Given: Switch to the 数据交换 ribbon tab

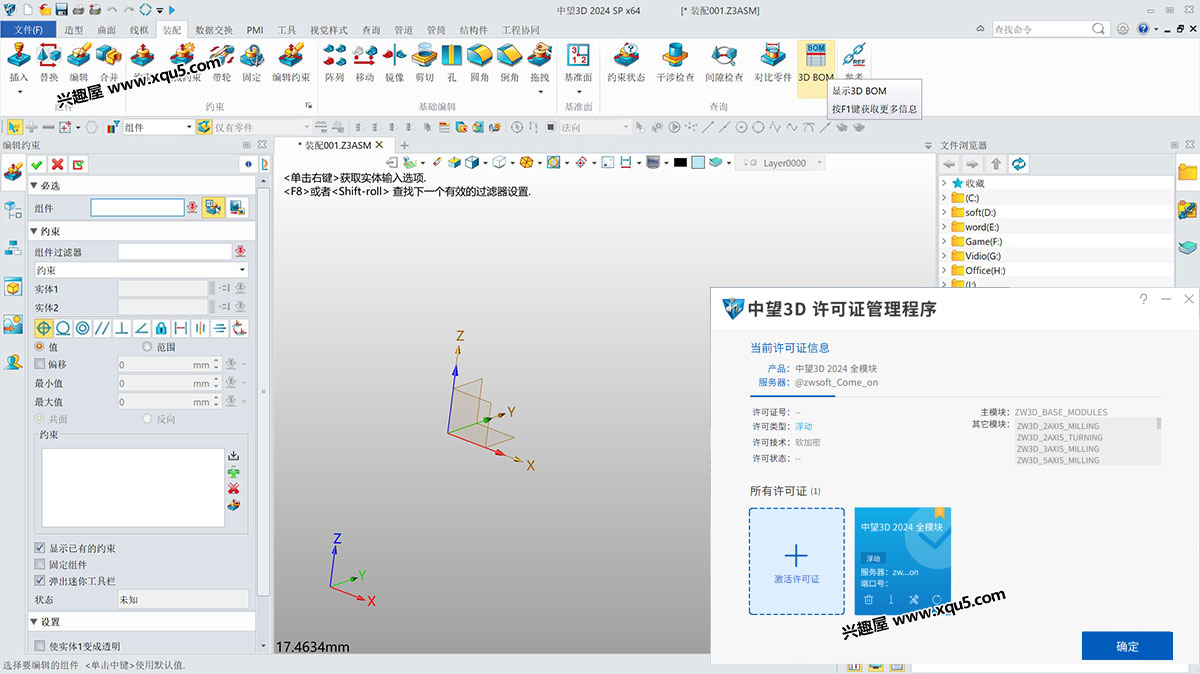Looking at the screenshot, I should (214, 30).
